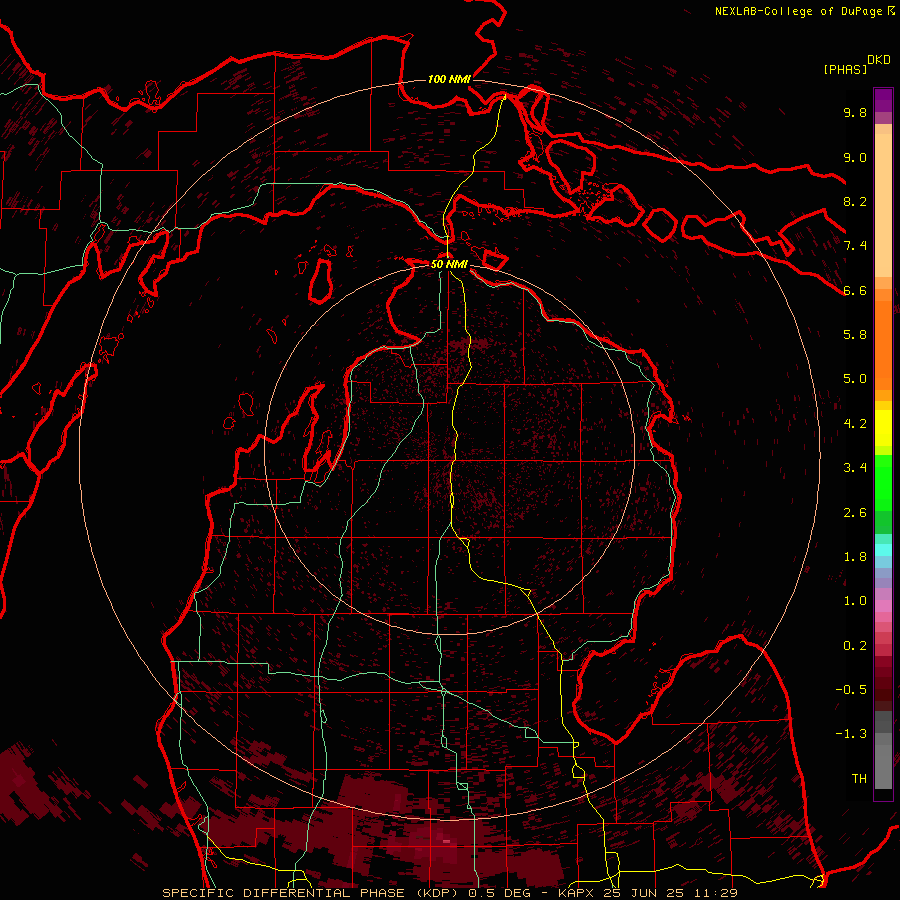This screenshot has width=900, height=900.
Task: Click the [PHAS] legend heading
Action: (x=845, y=70)
